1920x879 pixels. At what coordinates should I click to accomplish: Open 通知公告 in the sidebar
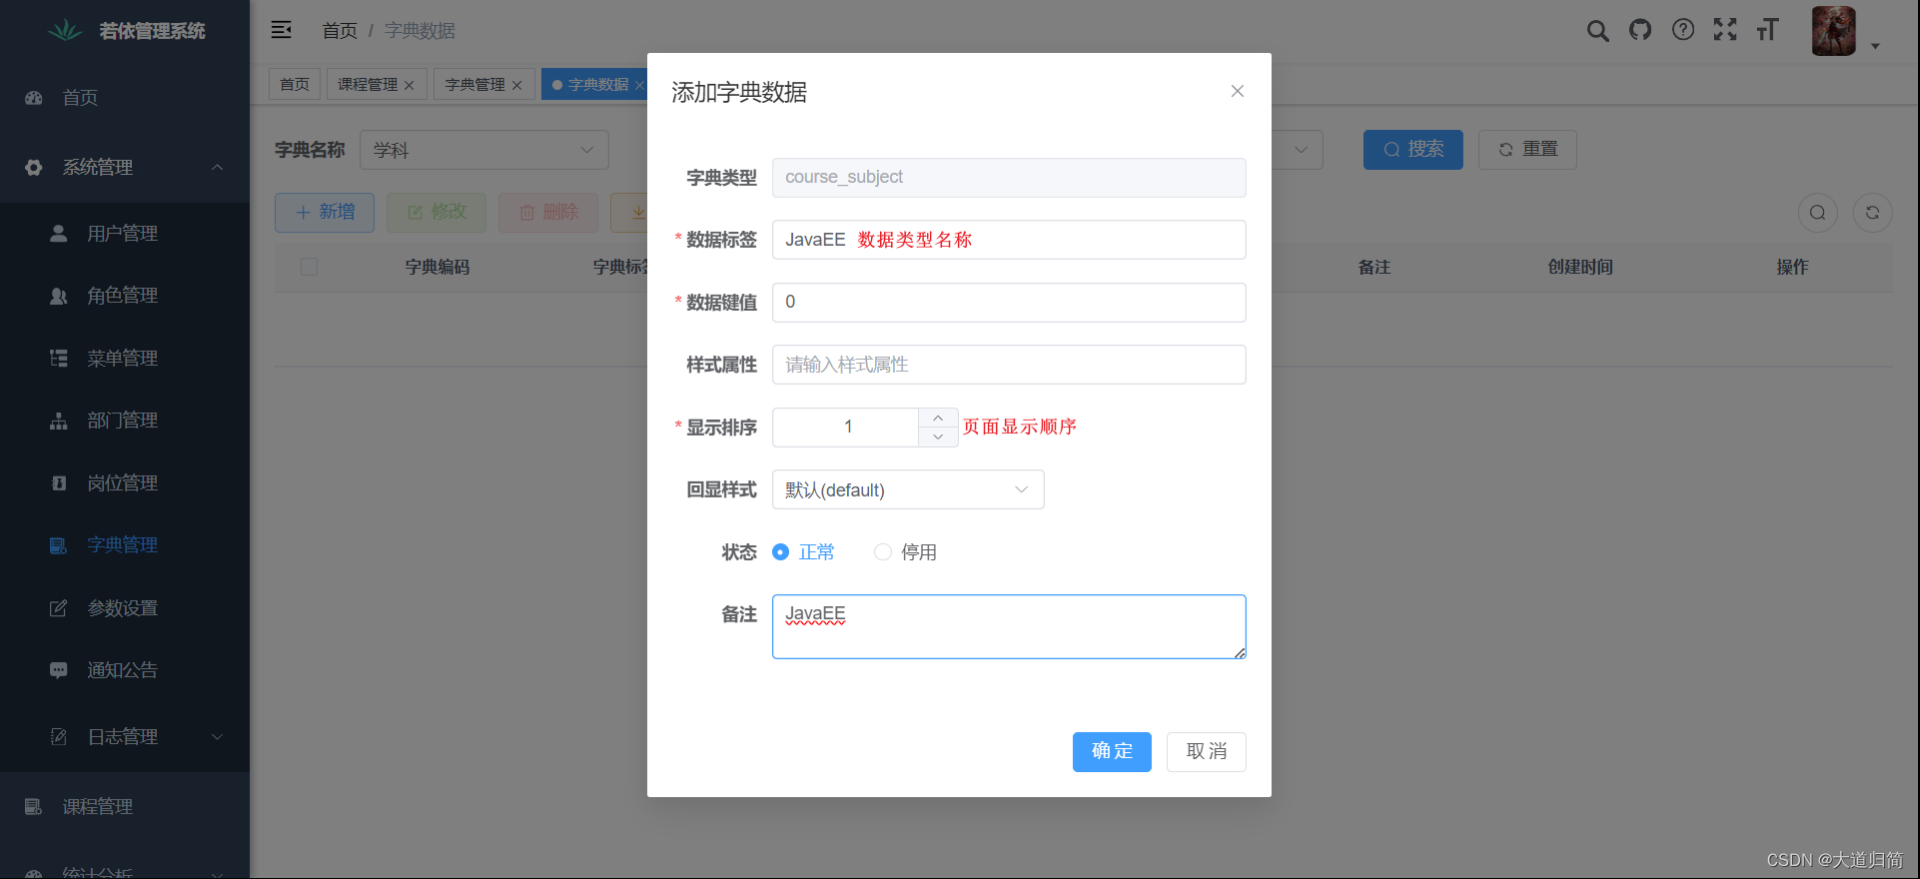coord(125,670)
